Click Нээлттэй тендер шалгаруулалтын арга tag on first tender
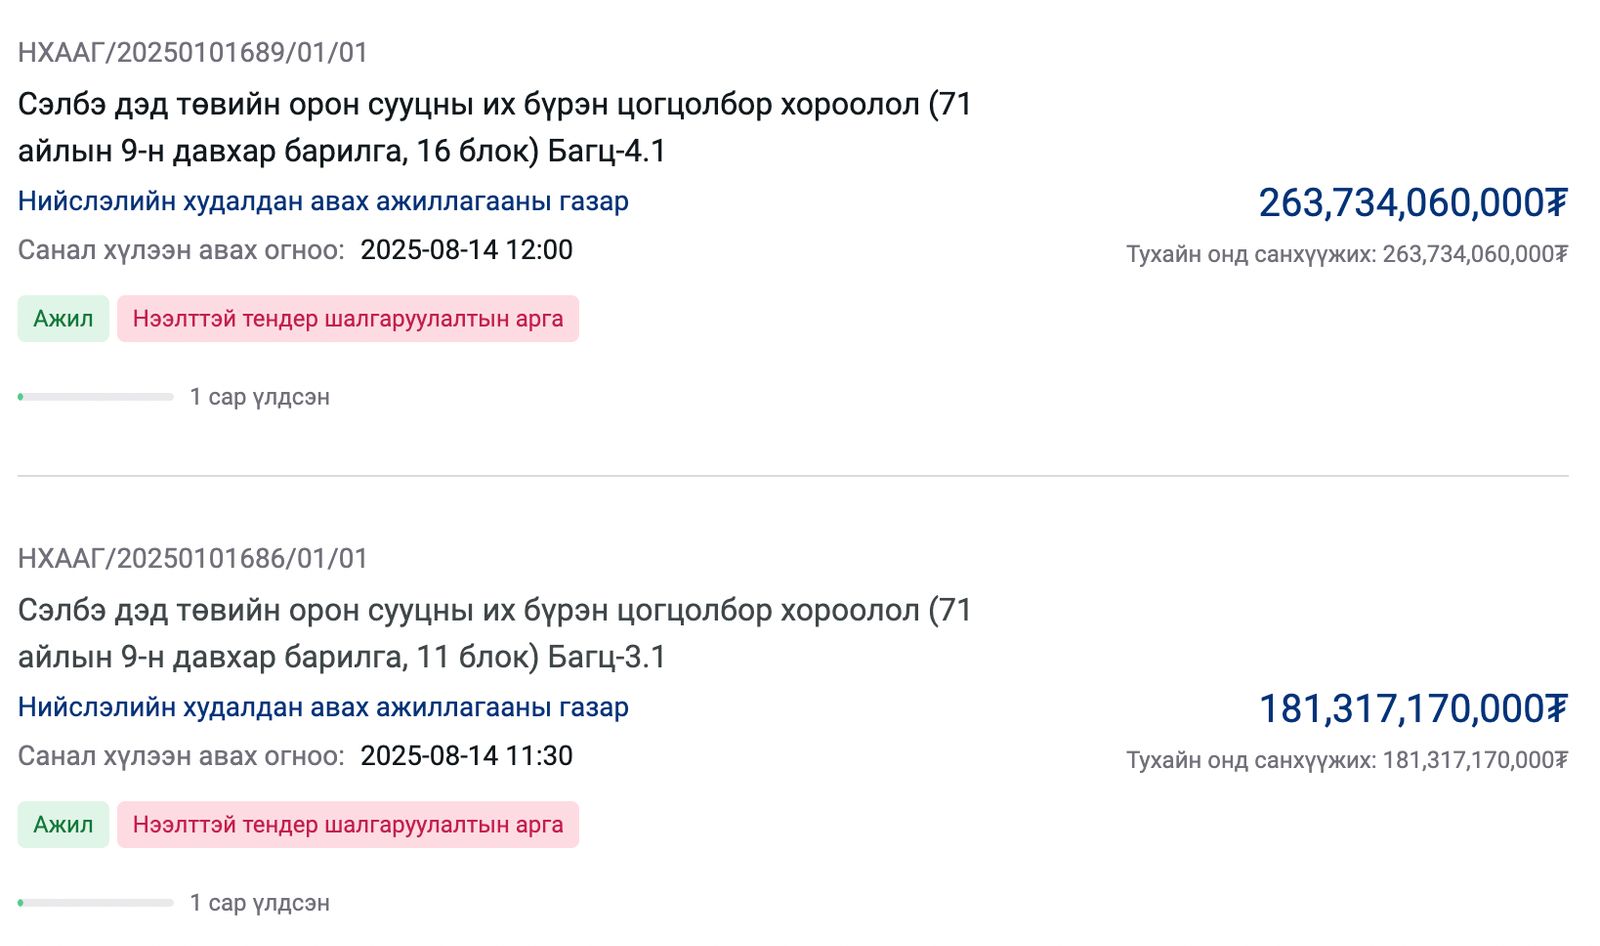1600x946 pixels. point(346,319)
